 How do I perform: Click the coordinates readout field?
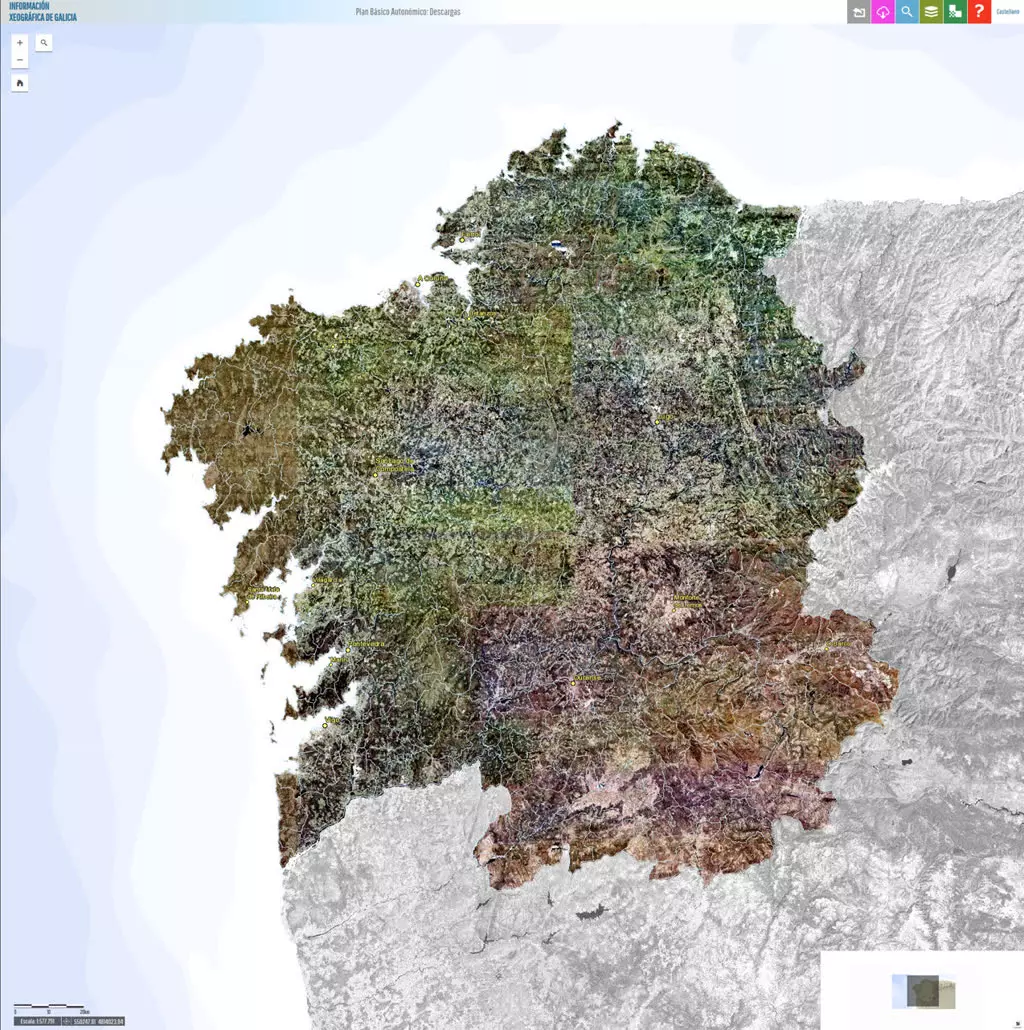pos(99,1021)
